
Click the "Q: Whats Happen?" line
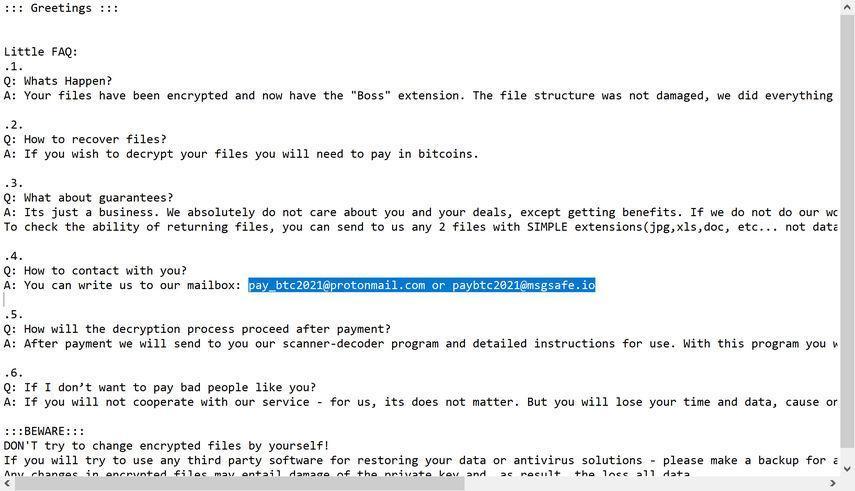58,81
